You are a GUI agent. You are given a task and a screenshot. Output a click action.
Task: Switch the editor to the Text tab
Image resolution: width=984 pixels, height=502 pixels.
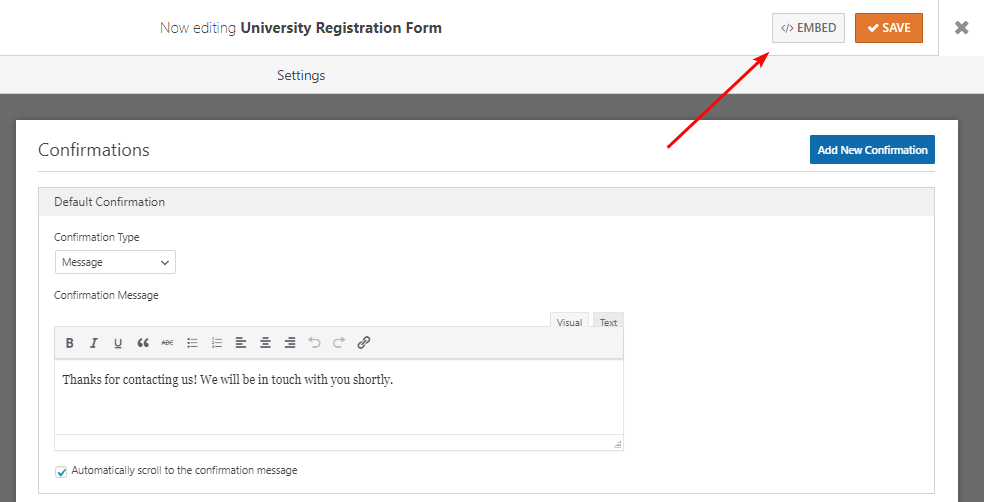click(608, 322)
